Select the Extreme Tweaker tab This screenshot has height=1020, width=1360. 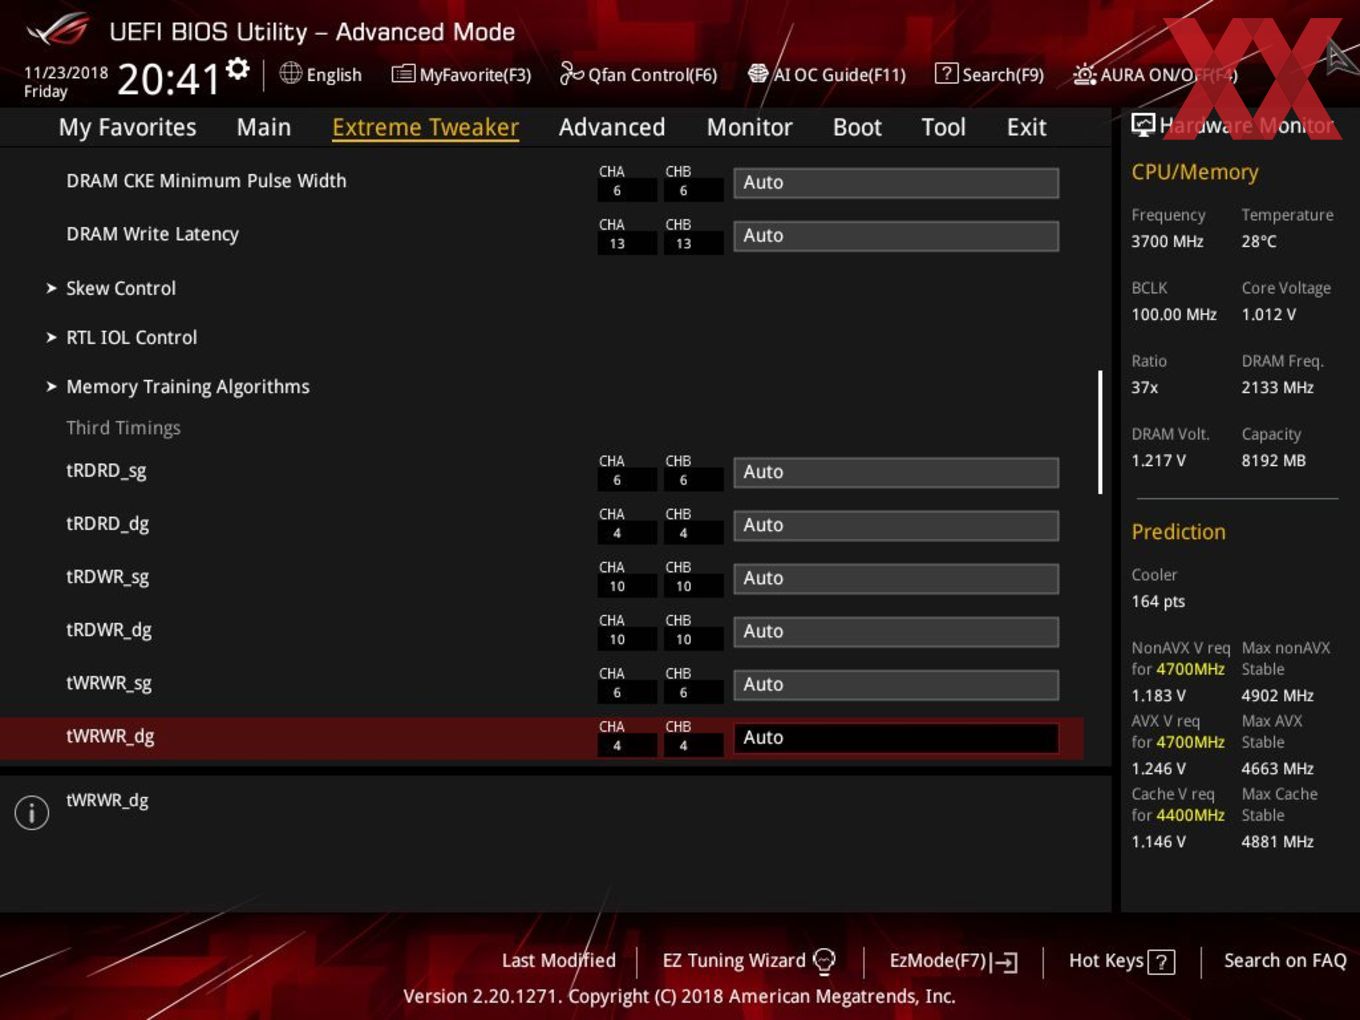(x=425, y=127)
